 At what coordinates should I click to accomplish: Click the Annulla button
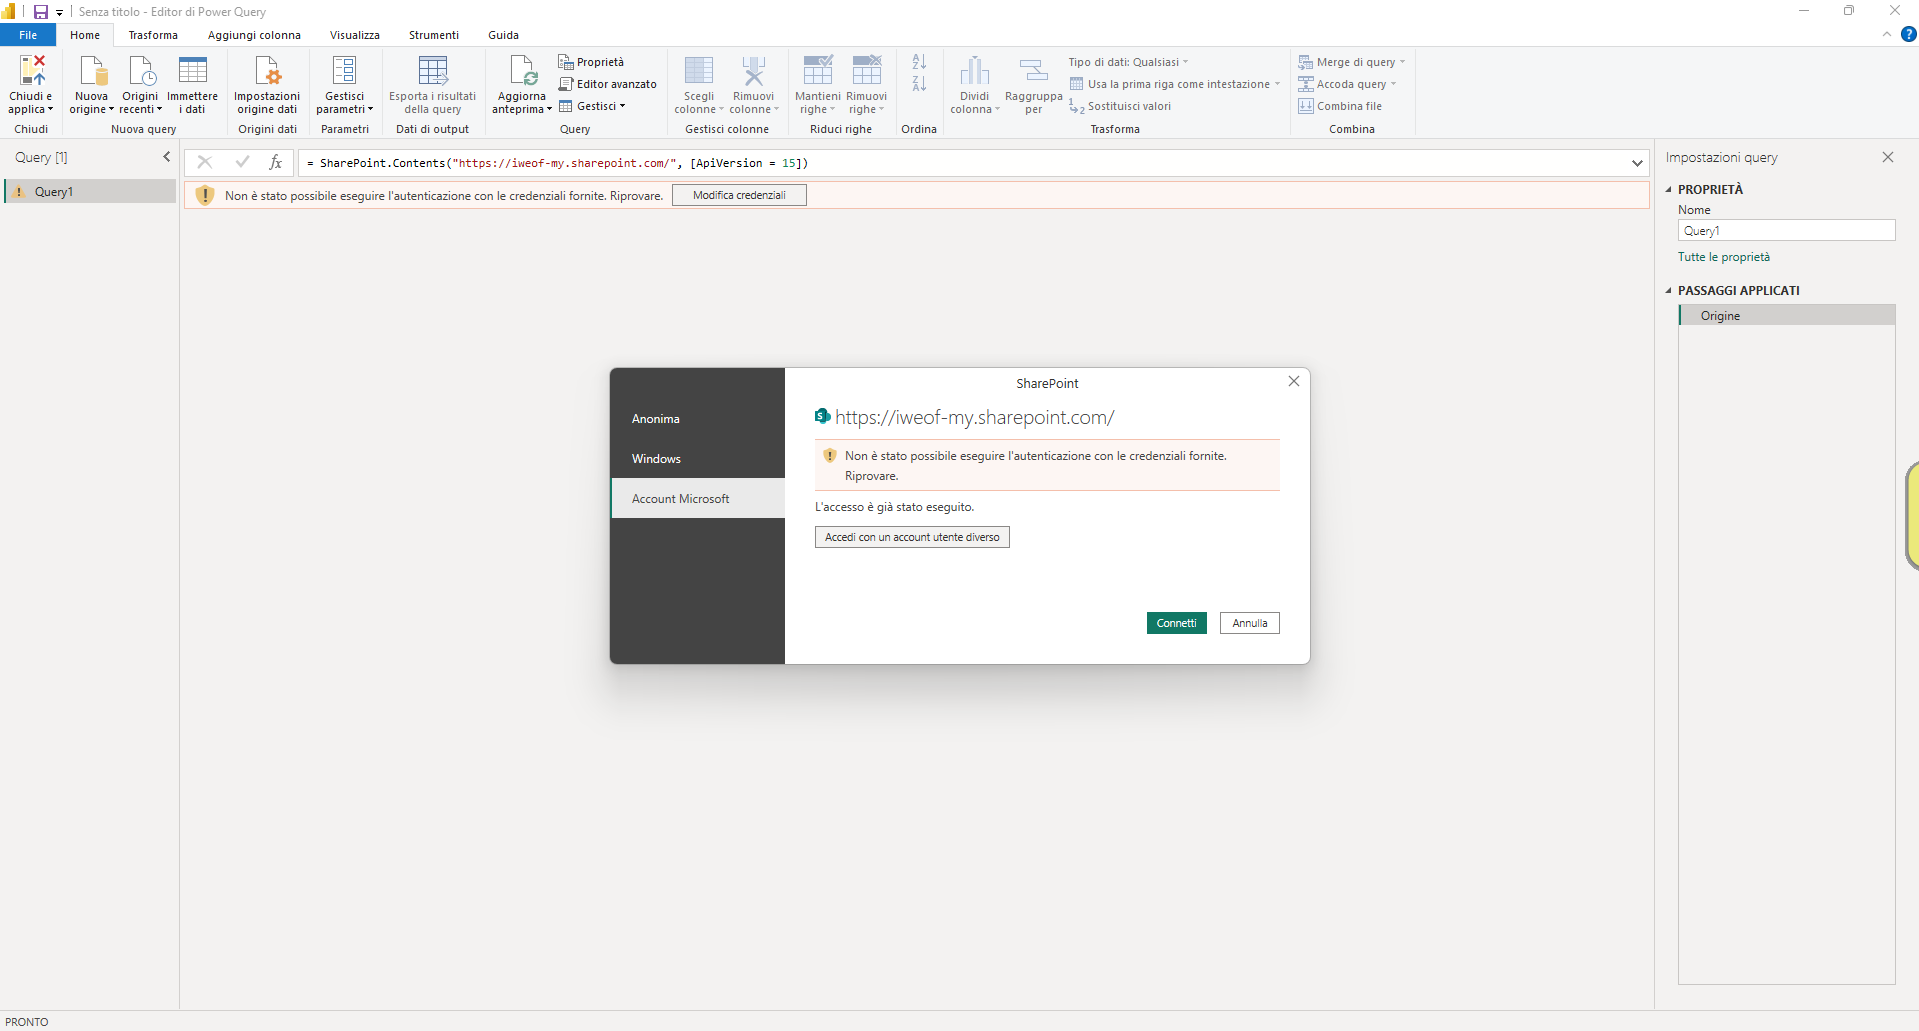tap(1249, 623)
